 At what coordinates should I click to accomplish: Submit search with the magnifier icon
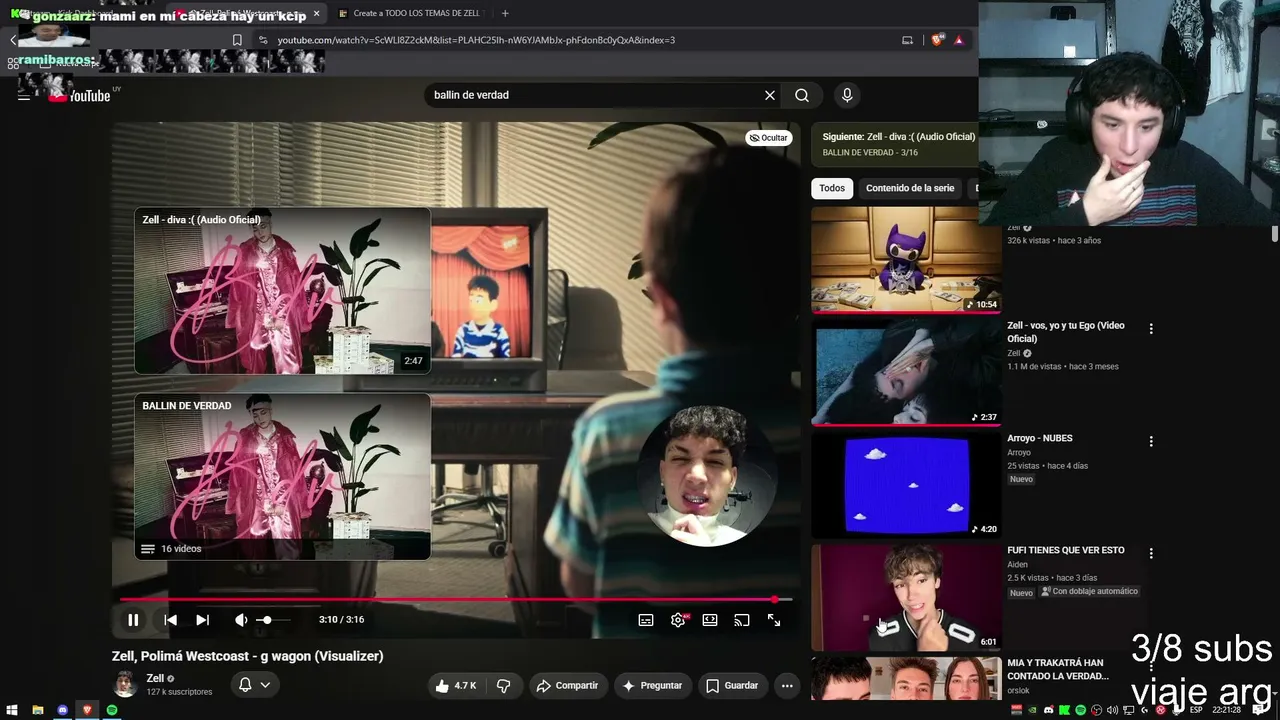click(x=802, y=95)
